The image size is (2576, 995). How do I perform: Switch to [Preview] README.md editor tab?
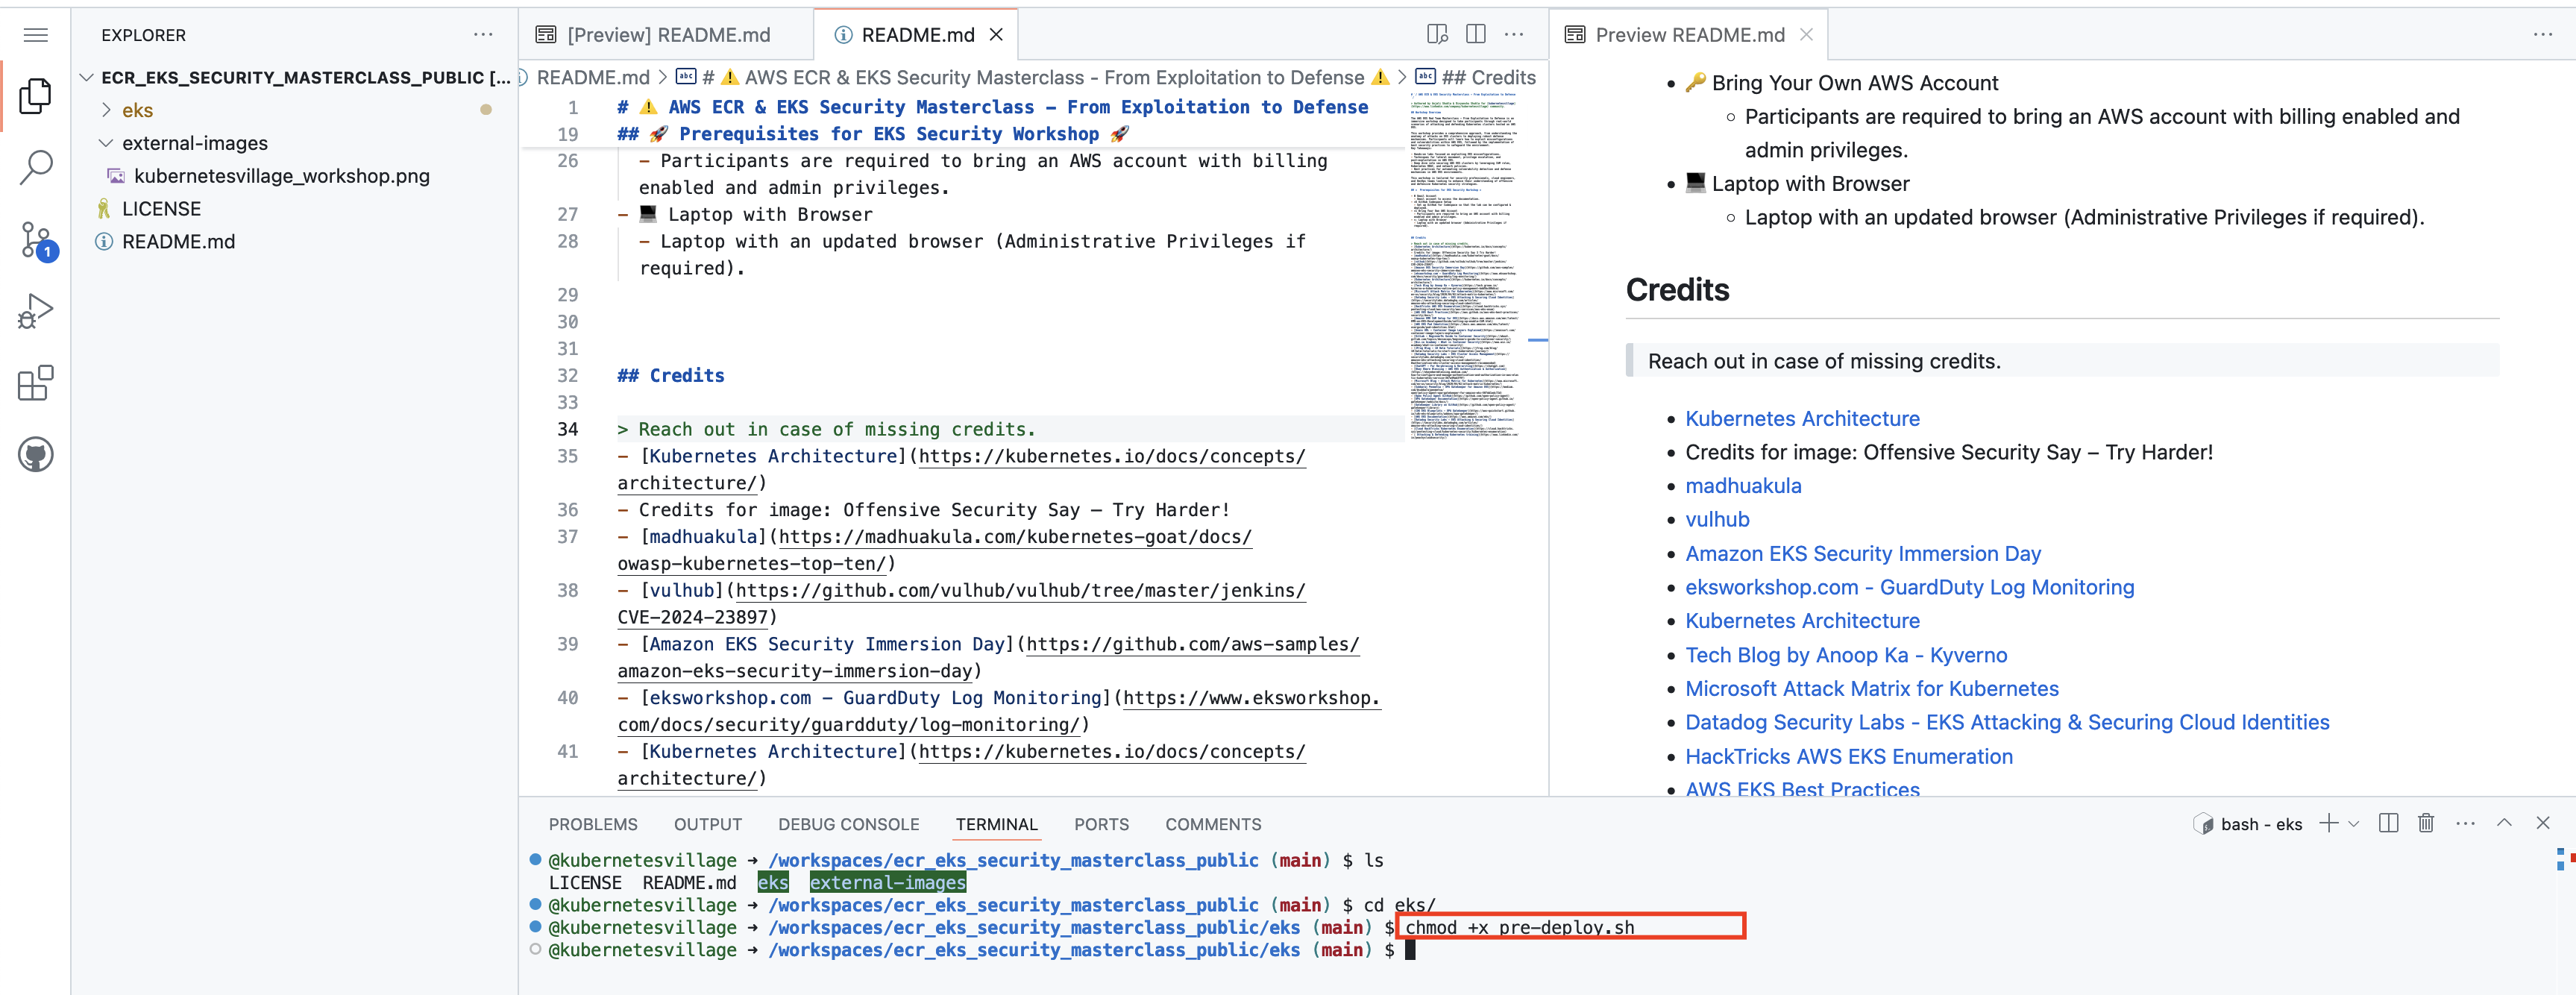coord(667,35)
